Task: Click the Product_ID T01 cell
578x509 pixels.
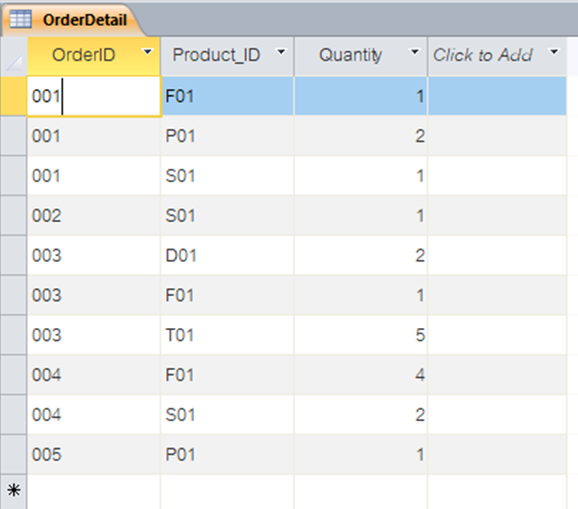Action: click(x=227, y=335)
